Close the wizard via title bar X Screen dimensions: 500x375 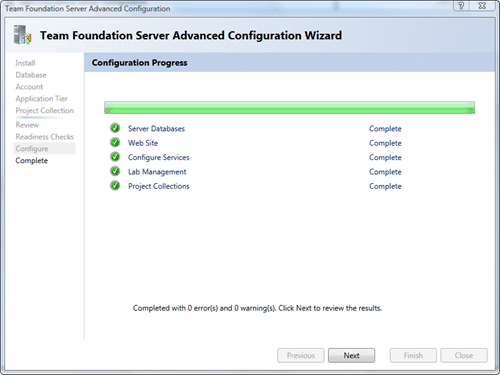click(x=482, y=6)
